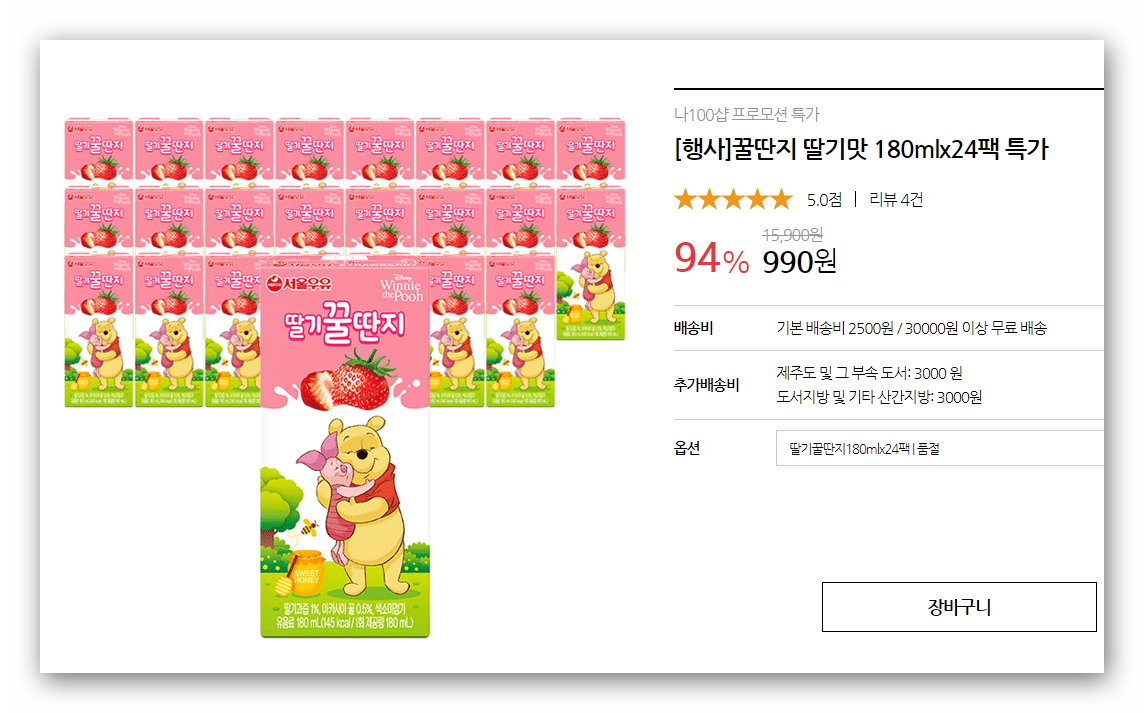Click the 장바구니 button
Viewport: 1144px width, 713px height.
click(x=959, y=606)
